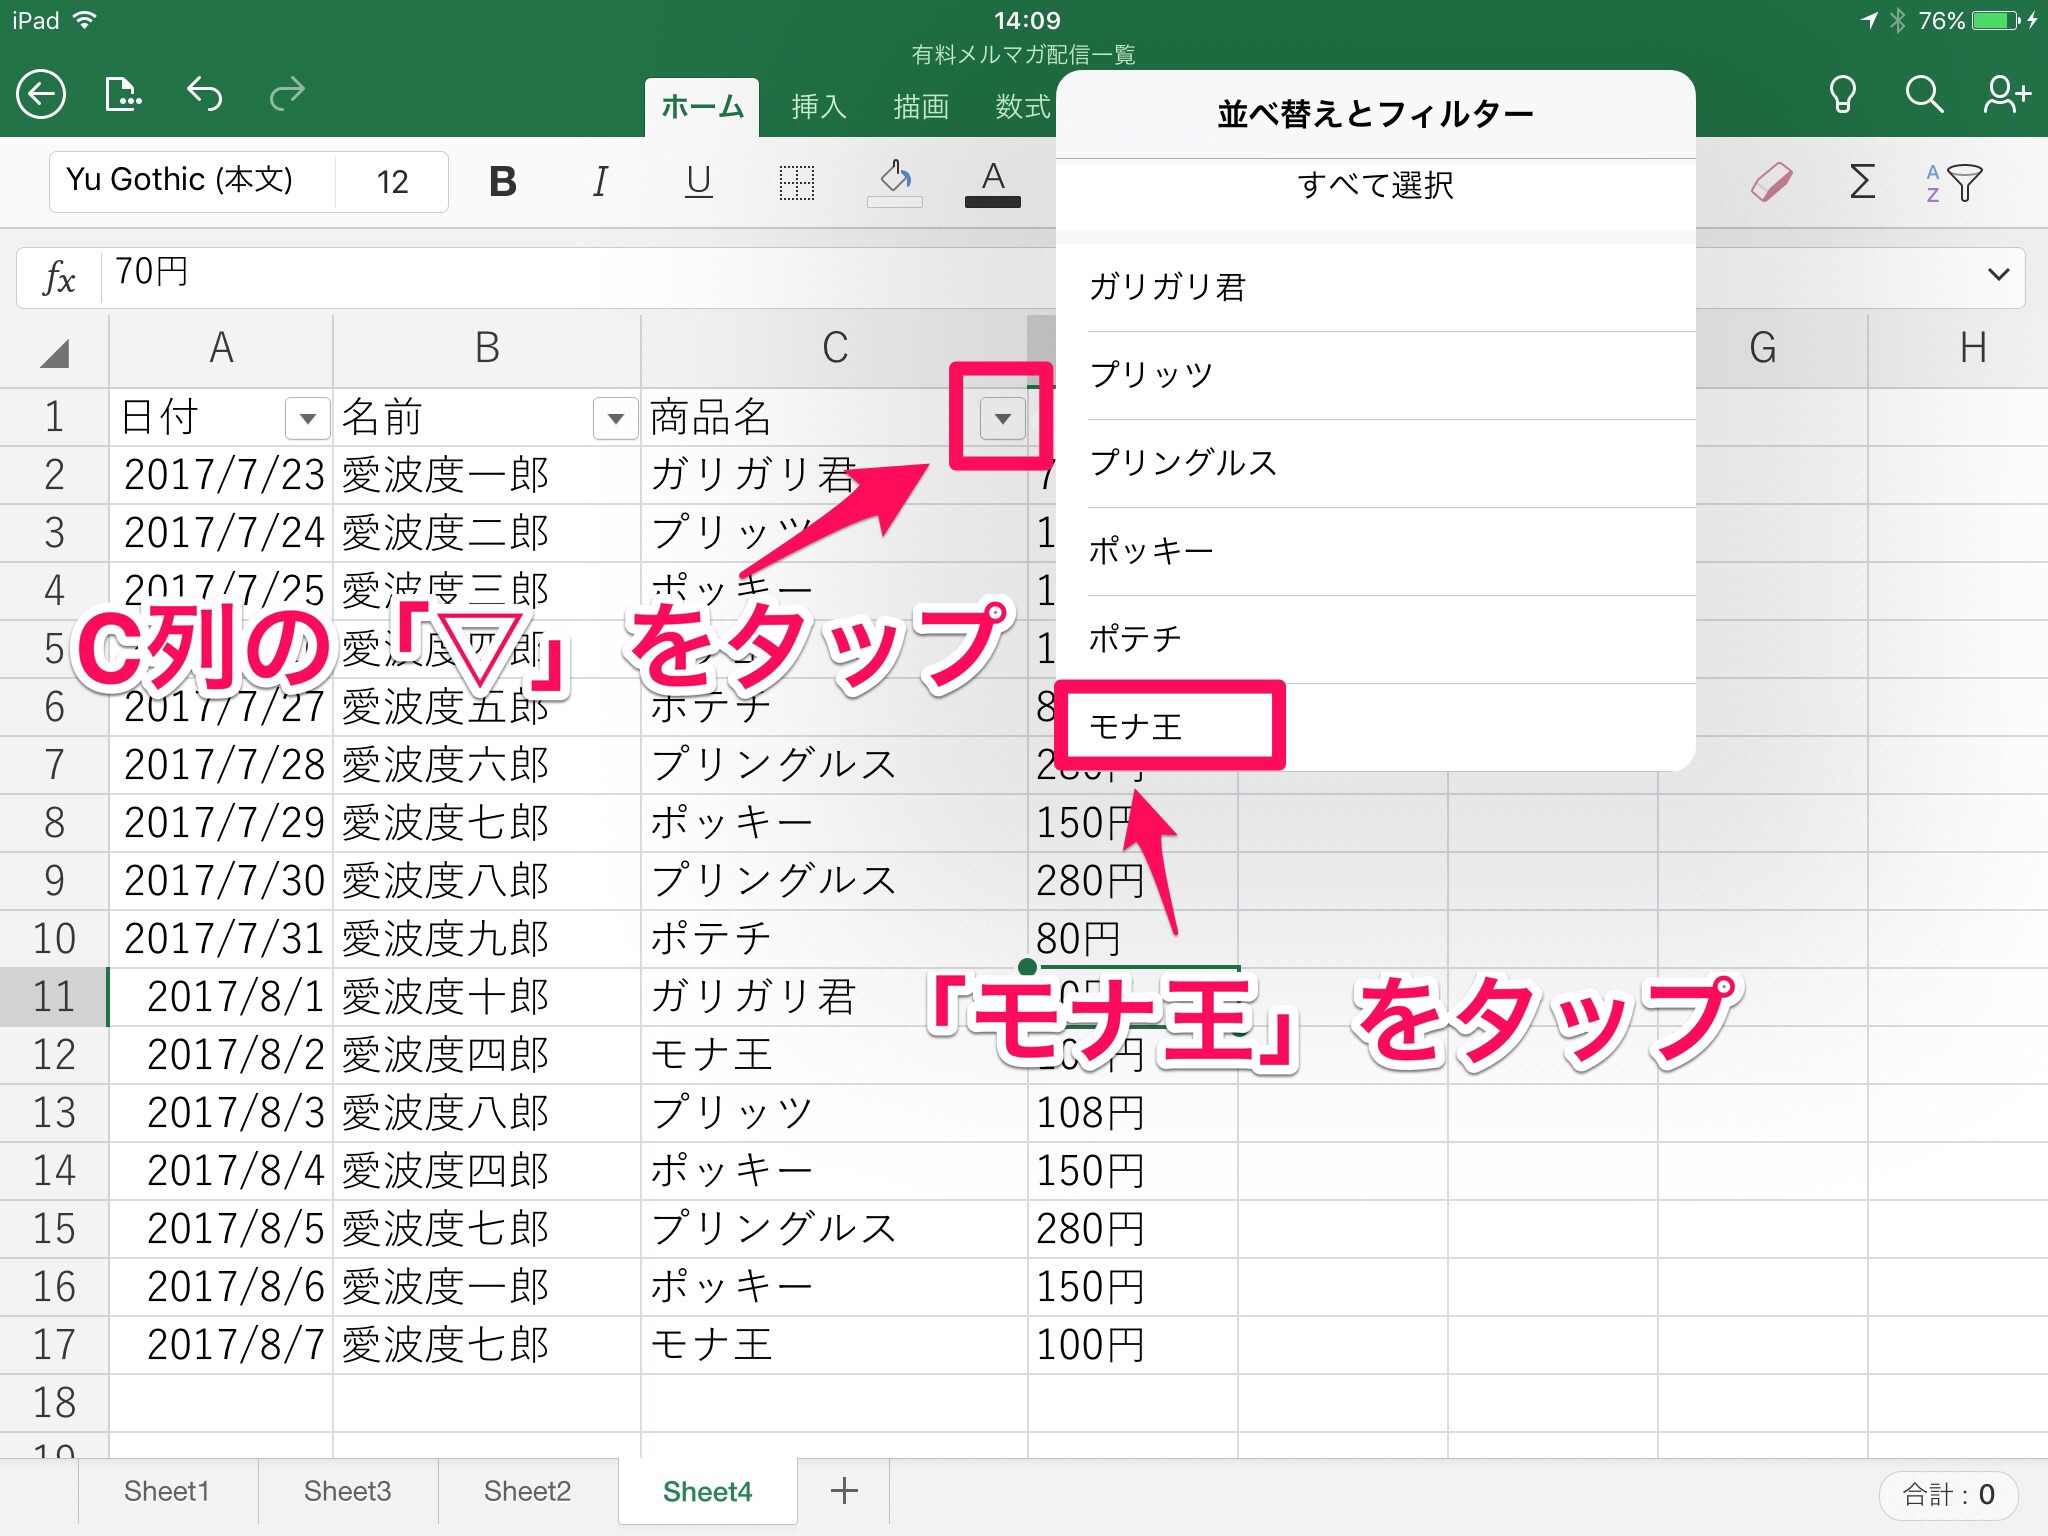Open the sort and filter icon
The width and height of the screenshot is (2048, 1536).
click(1953, 183)
